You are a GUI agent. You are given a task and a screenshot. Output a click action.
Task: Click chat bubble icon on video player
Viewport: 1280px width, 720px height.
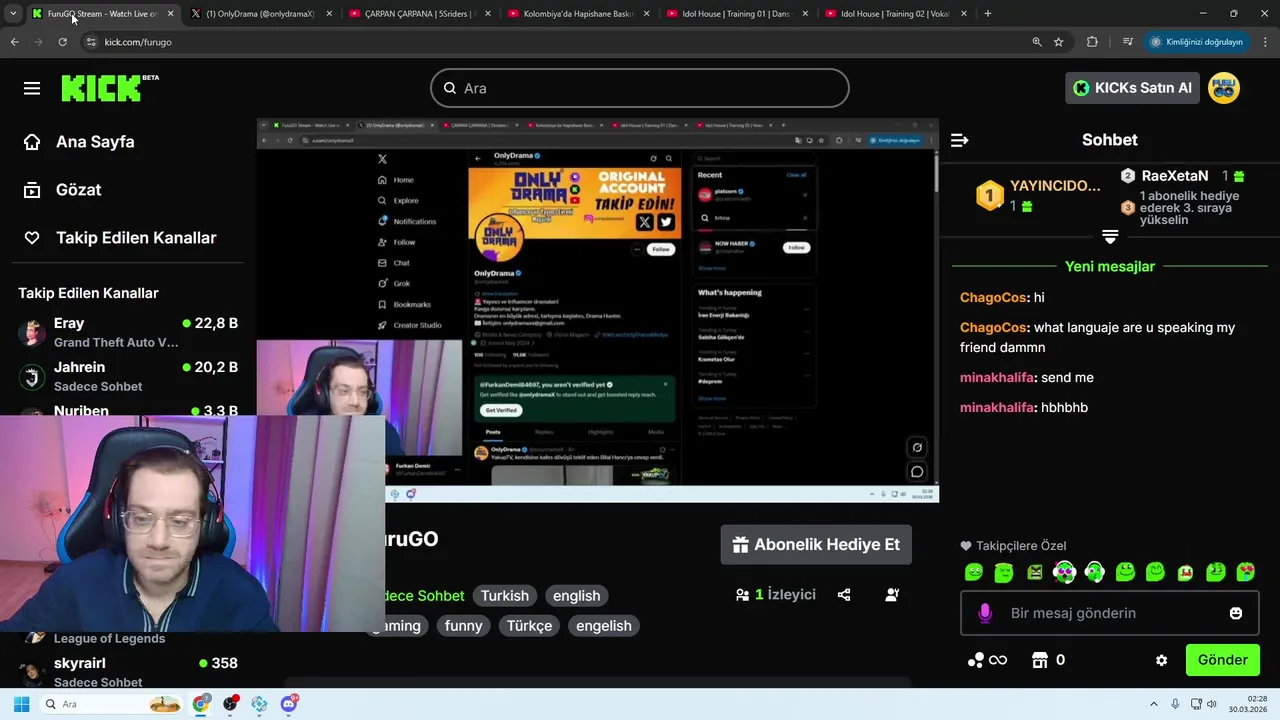point(917,471)
